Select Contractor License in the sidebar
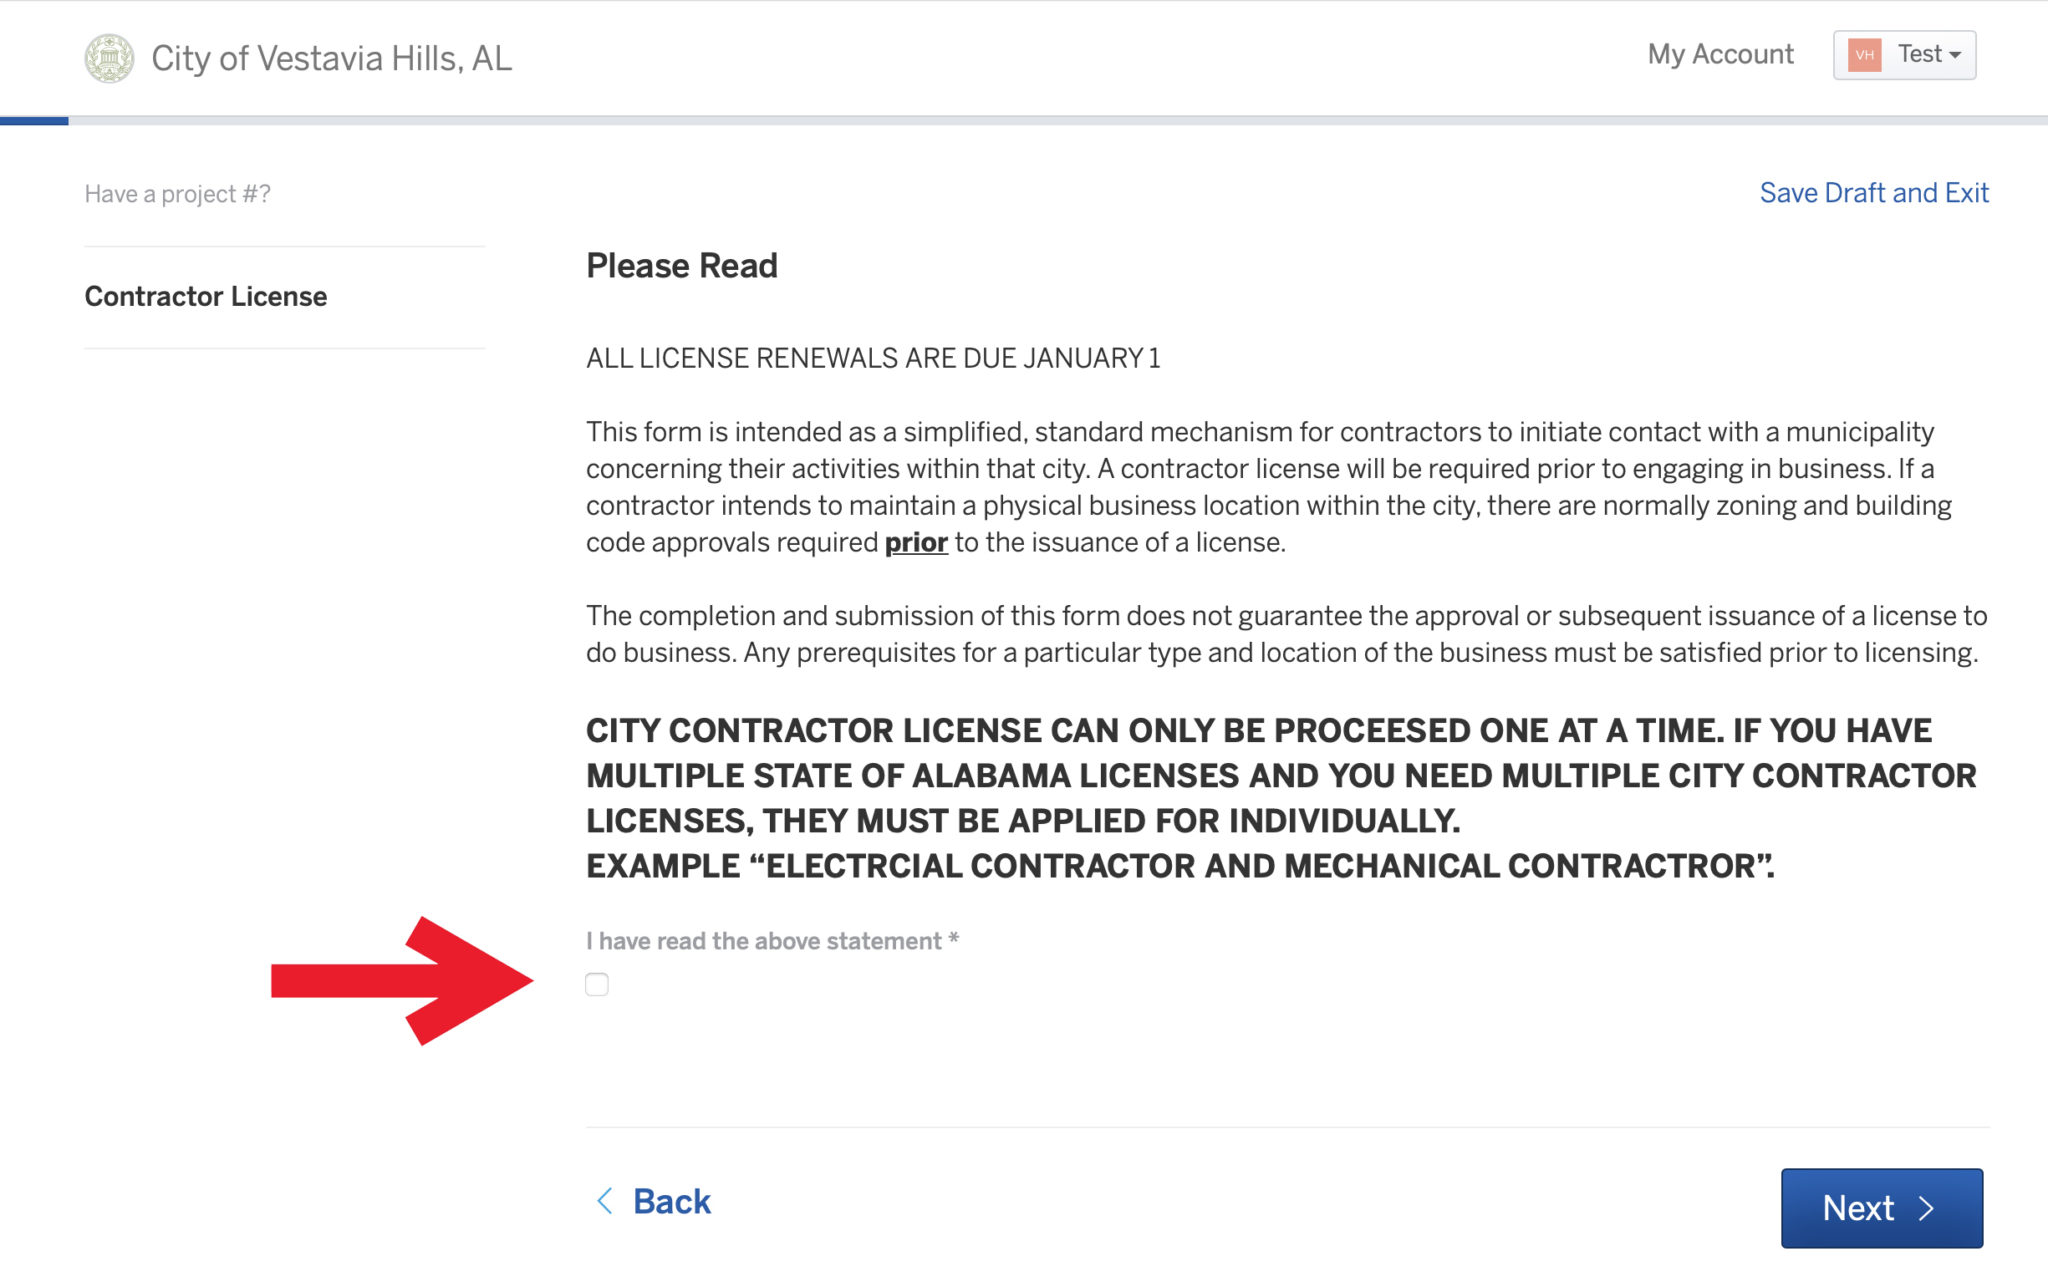 [x=206, y=297]
